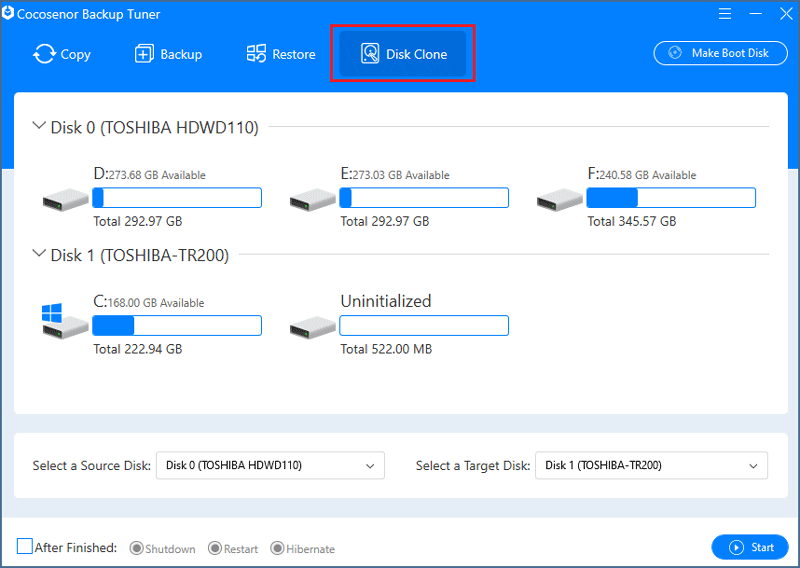The image size is (800, 568).
Task: Select the E: drive icon
Action: pyautogui.click(x=312, y=200)
